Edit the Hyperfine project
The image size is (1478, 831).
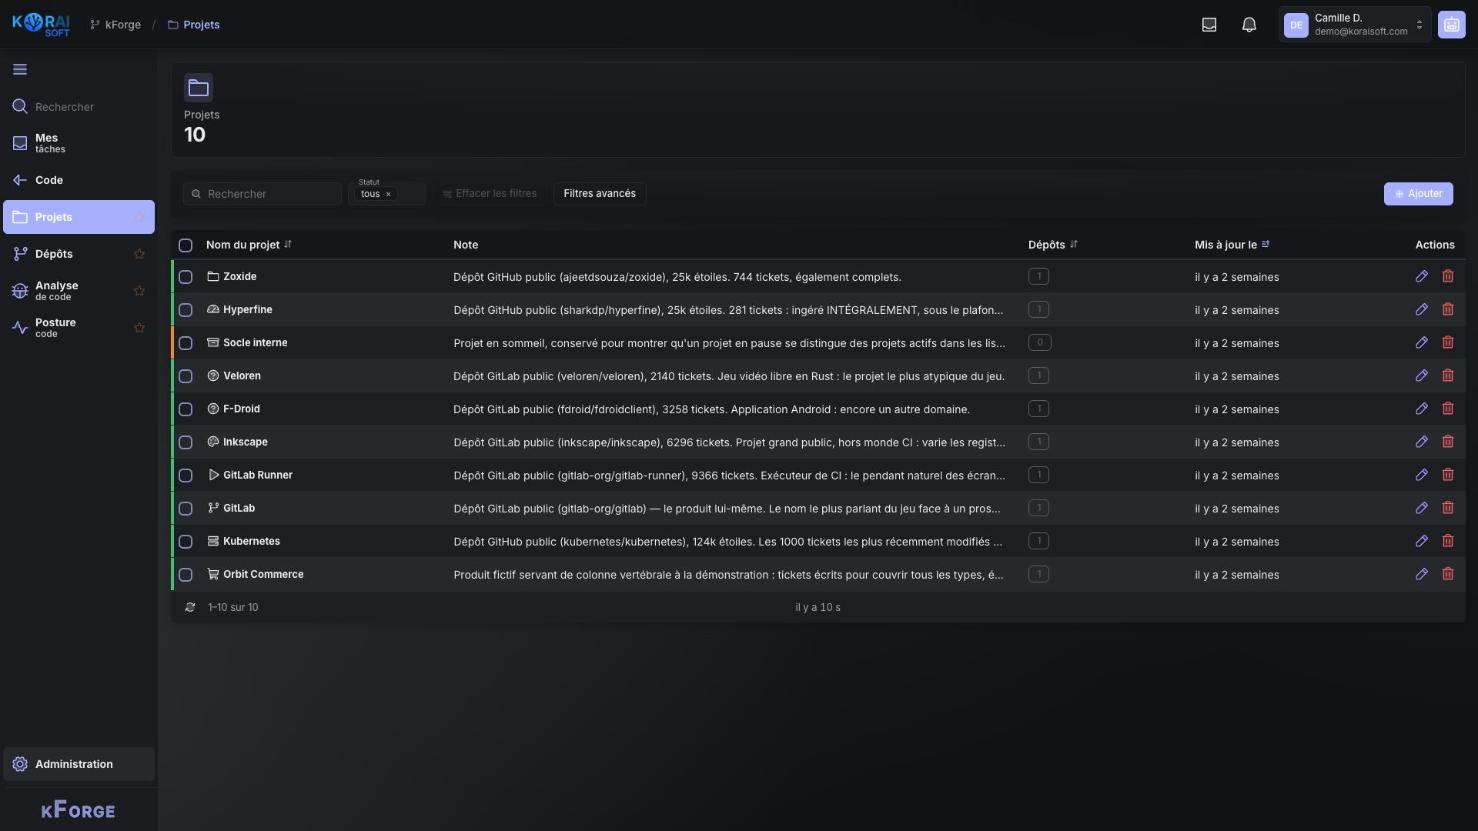(x=1421, y=309)
